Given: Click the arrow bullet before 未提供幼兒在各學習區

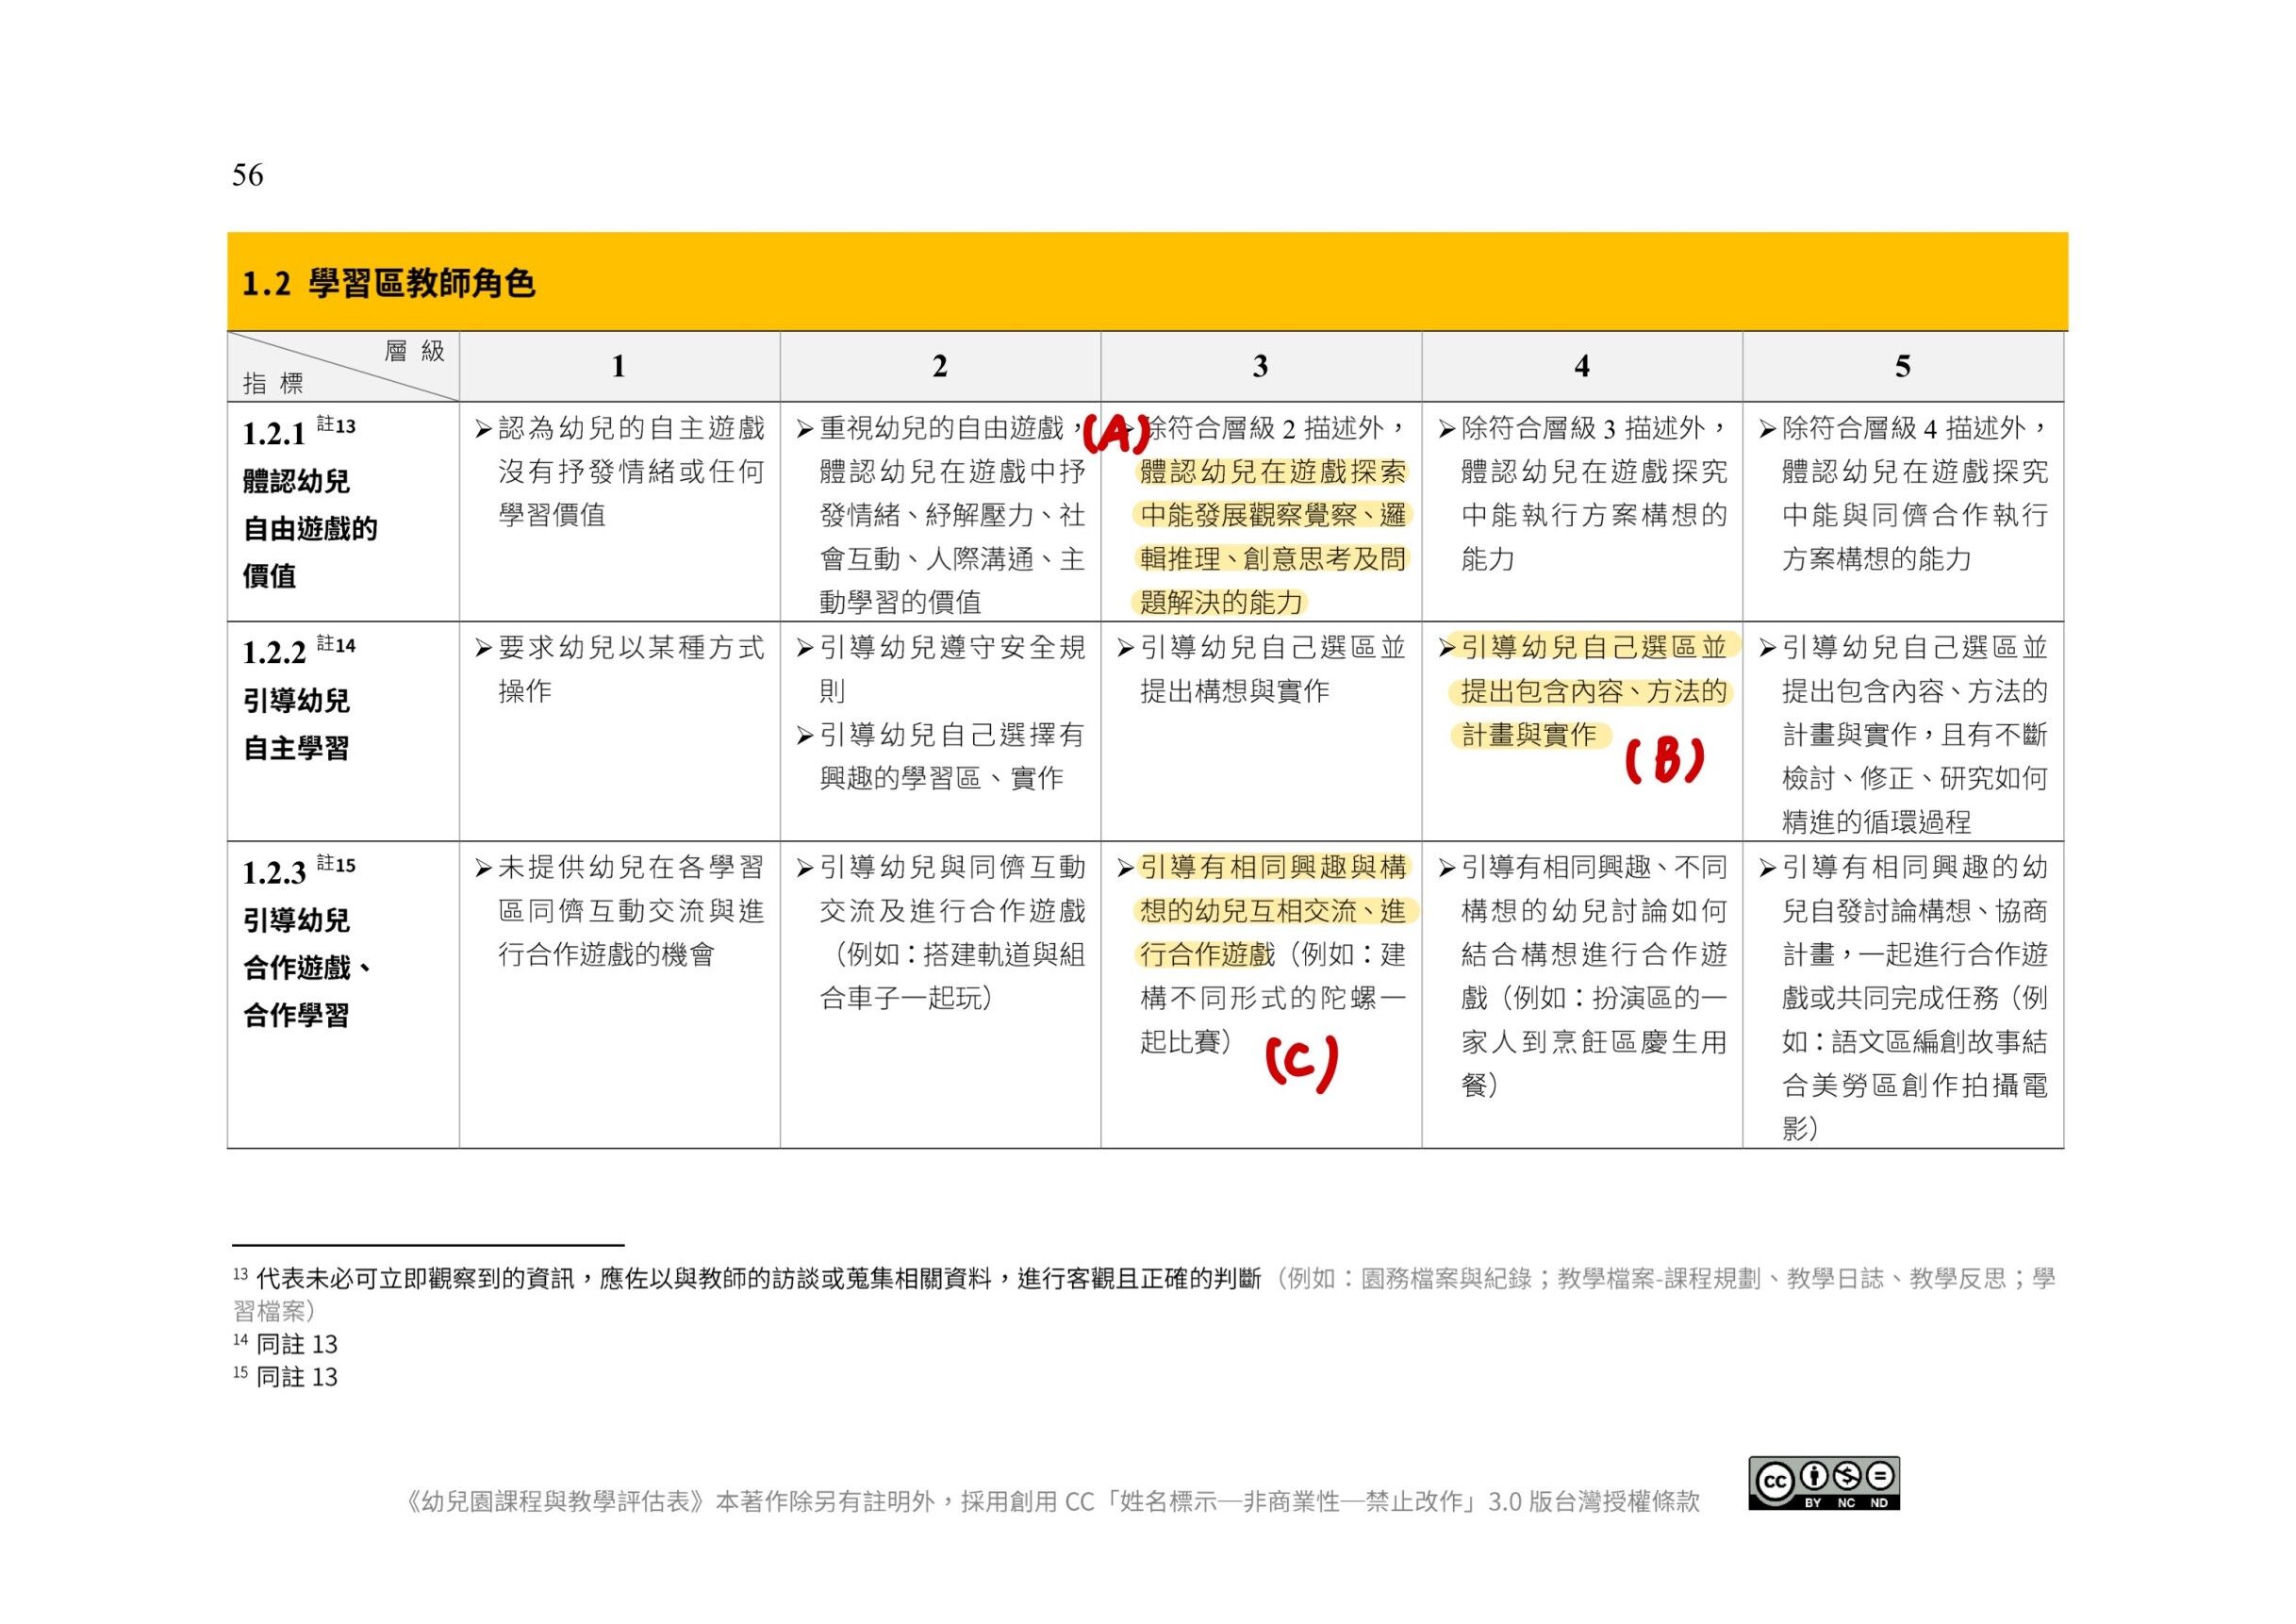Looking at the screenshot, I should click(483, 868).
